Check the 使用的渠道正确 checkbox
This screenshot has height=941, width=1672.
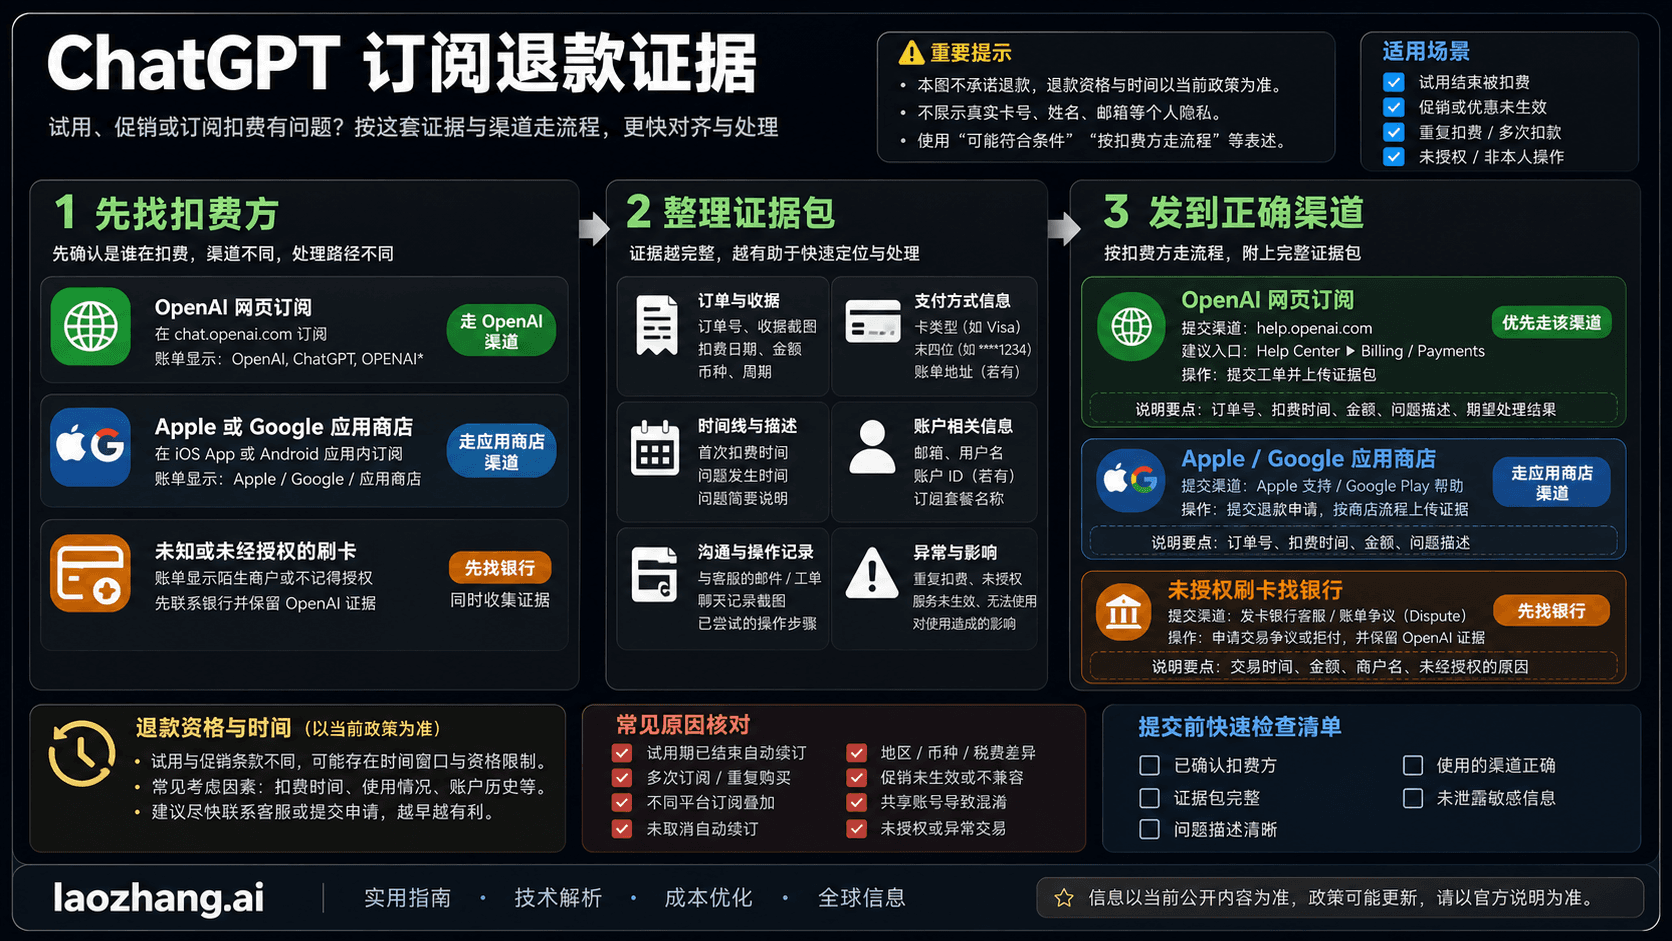pyautogui.click(x=1413, y=765)
